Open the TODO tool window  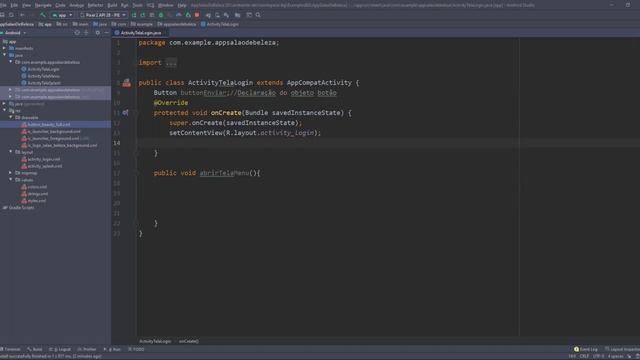[136, 349]
